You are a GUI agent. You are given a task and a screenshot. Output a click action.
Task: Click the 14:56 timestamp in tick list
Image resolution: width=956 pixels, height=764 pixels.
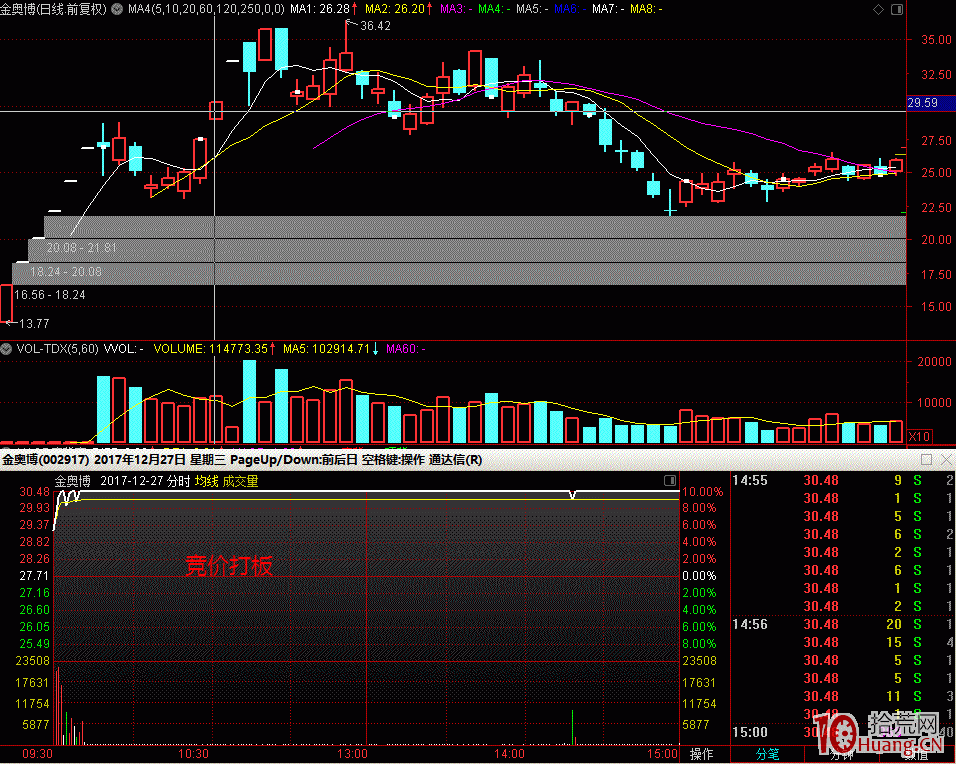pyautogui.click(x=750, y=624)
